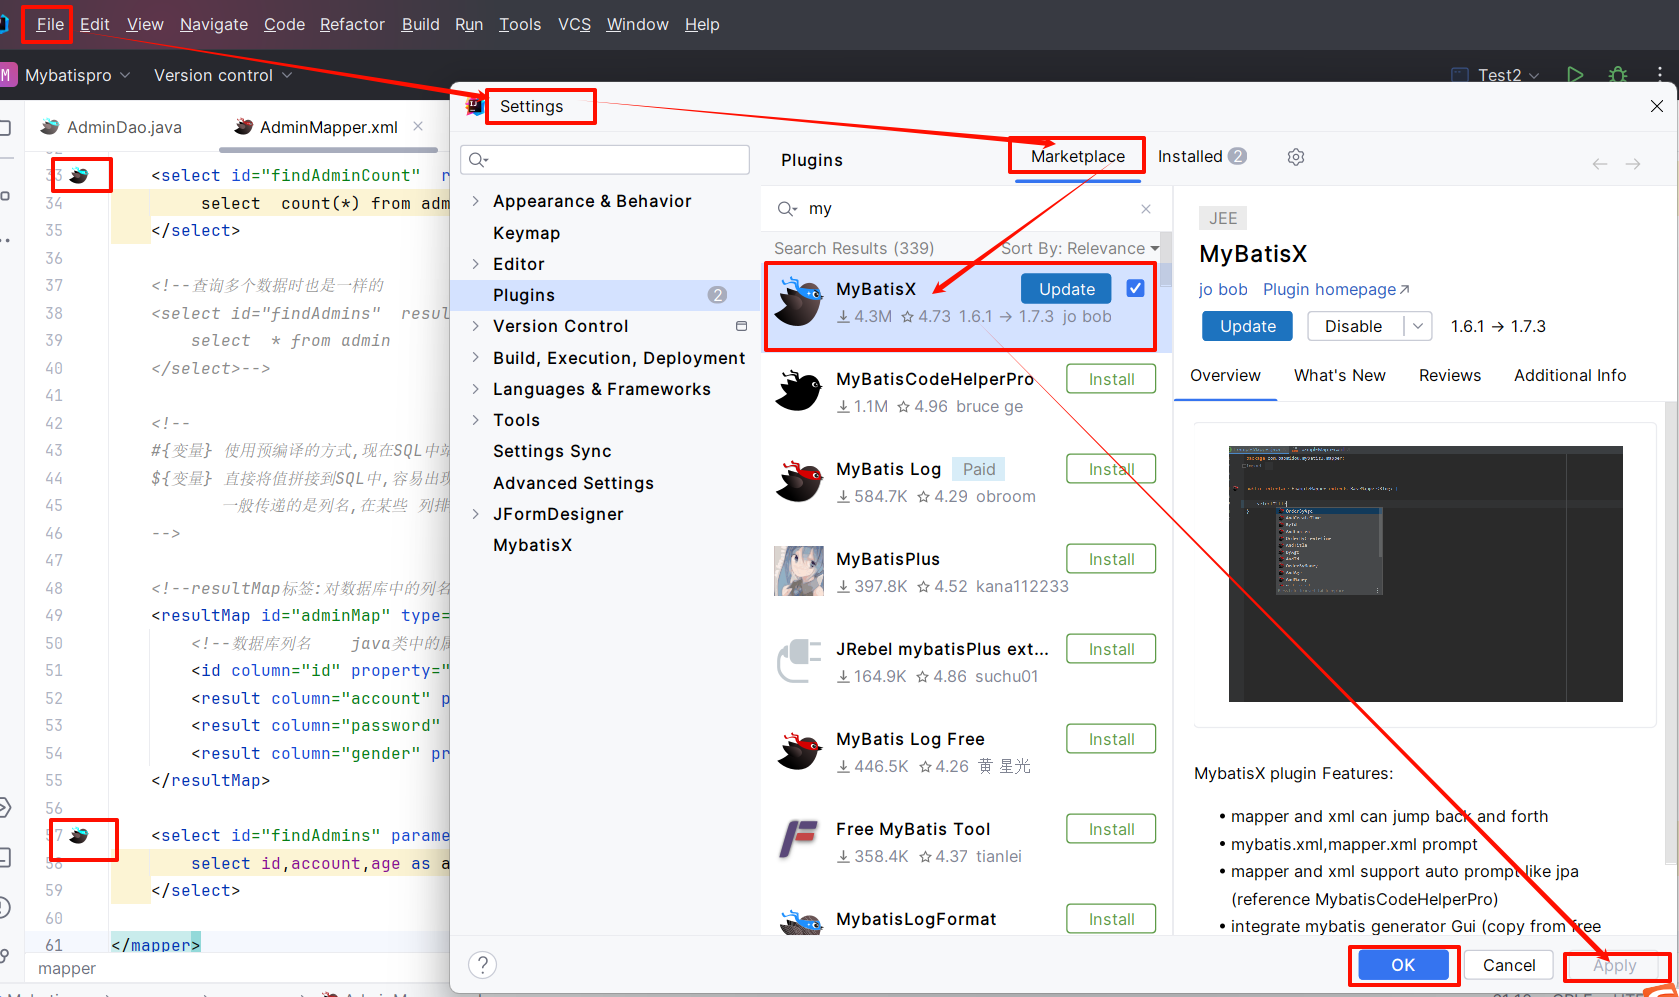Click the Version Control project-level icon
The height and width of the screenshot is (997, 1679).
click(x=741, y=326)
